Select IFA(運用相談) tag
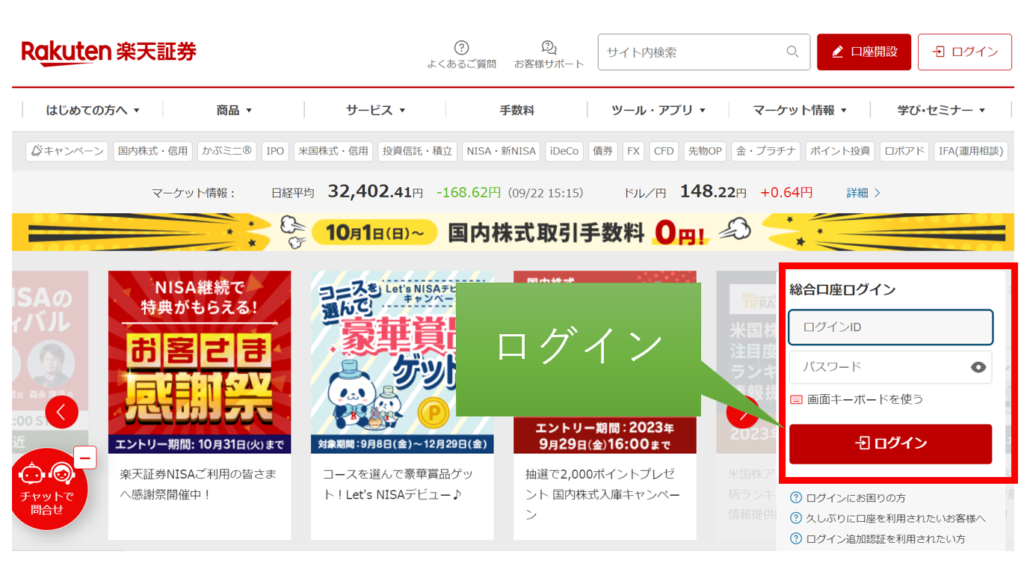1024x569 pixels. tap(970, 151)
